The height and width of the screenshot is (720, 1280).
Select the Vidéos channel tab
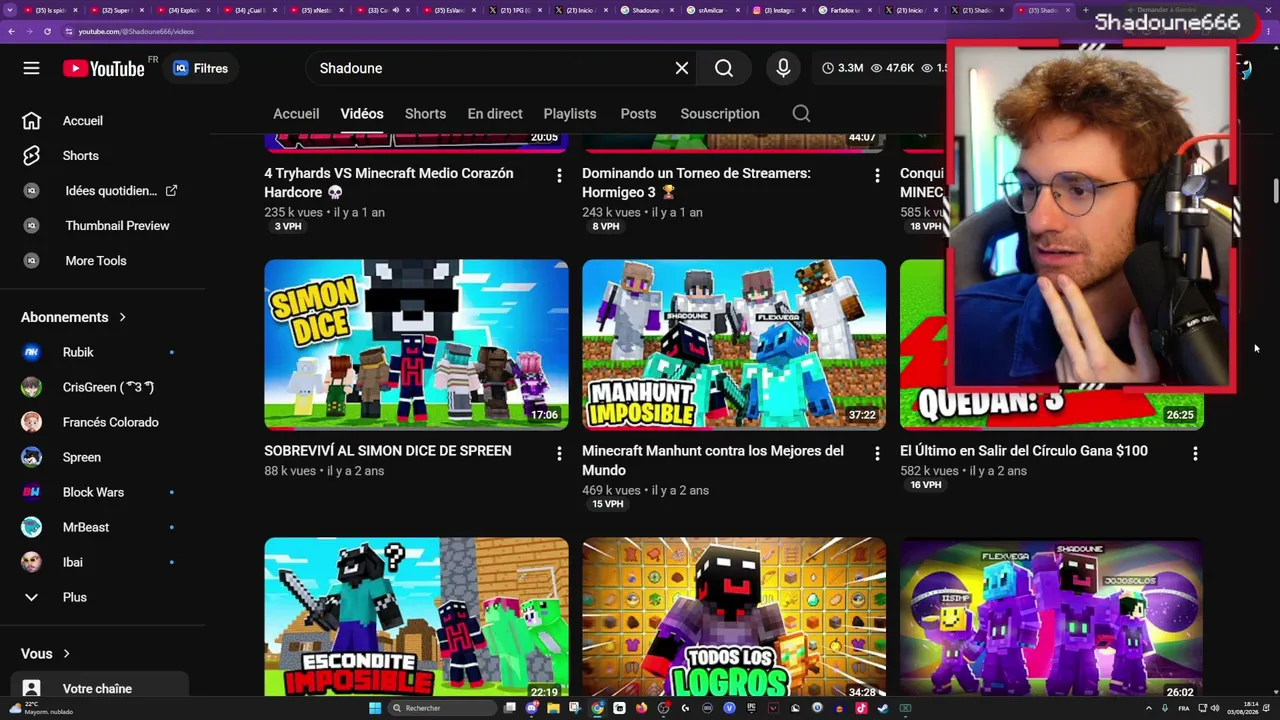[x=362, y=114]
